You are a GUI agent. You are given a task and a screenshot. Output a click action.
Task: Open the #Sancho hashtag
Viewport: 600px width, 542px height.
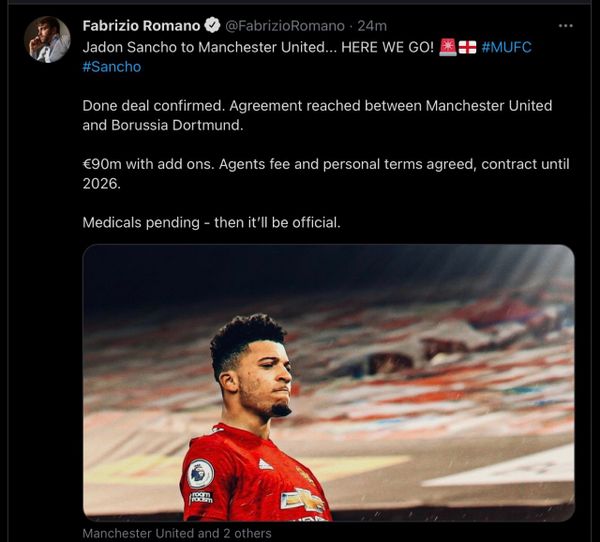click(x=112, y=67)
